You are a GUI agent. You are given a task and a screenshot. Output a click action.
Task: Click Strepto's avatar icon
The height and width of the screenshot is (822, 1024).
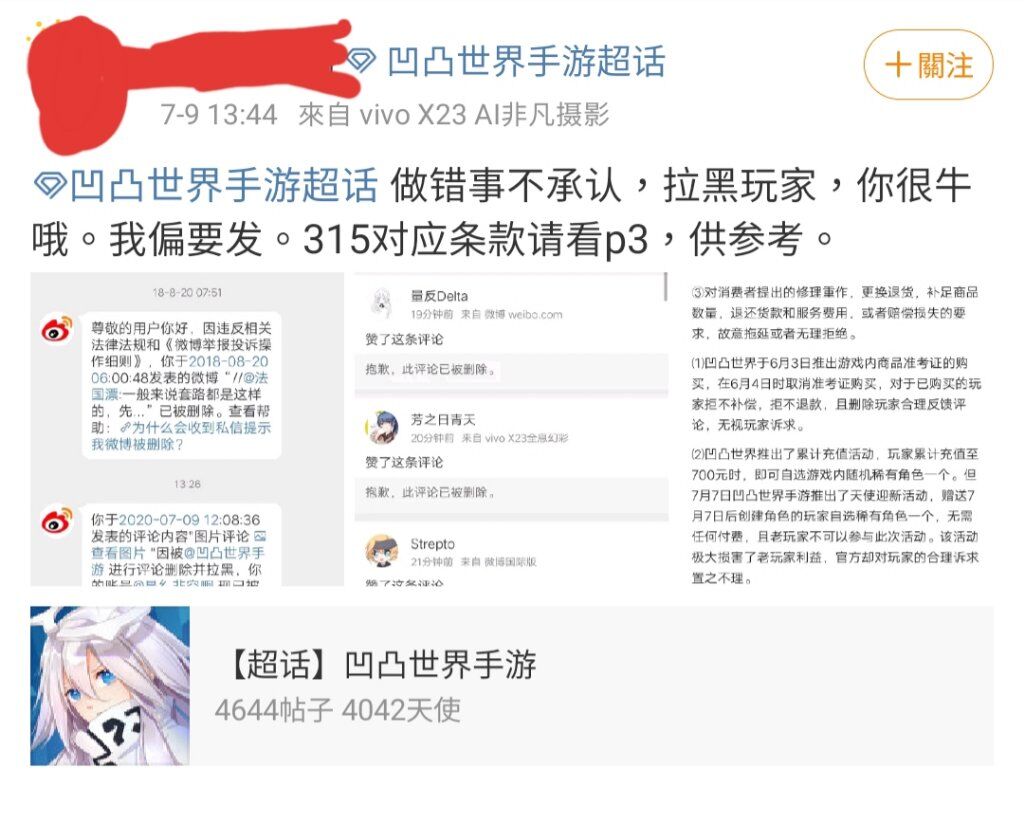(x=381, y=551)
